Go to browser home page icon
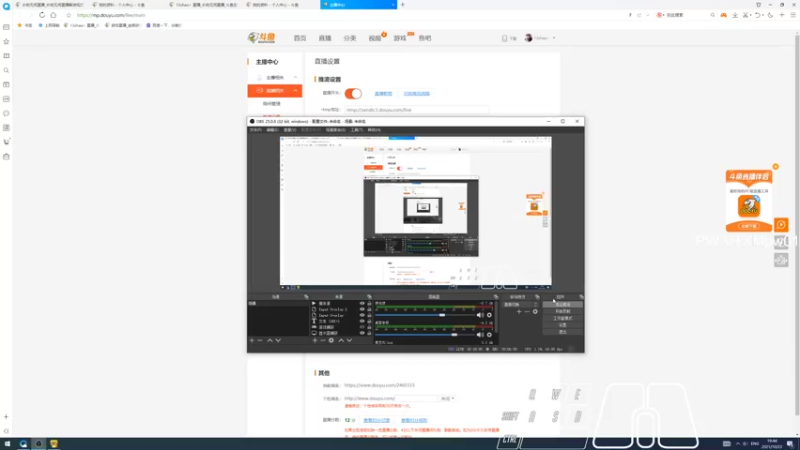Screen dimensions: 800x450 coord(53,15)
